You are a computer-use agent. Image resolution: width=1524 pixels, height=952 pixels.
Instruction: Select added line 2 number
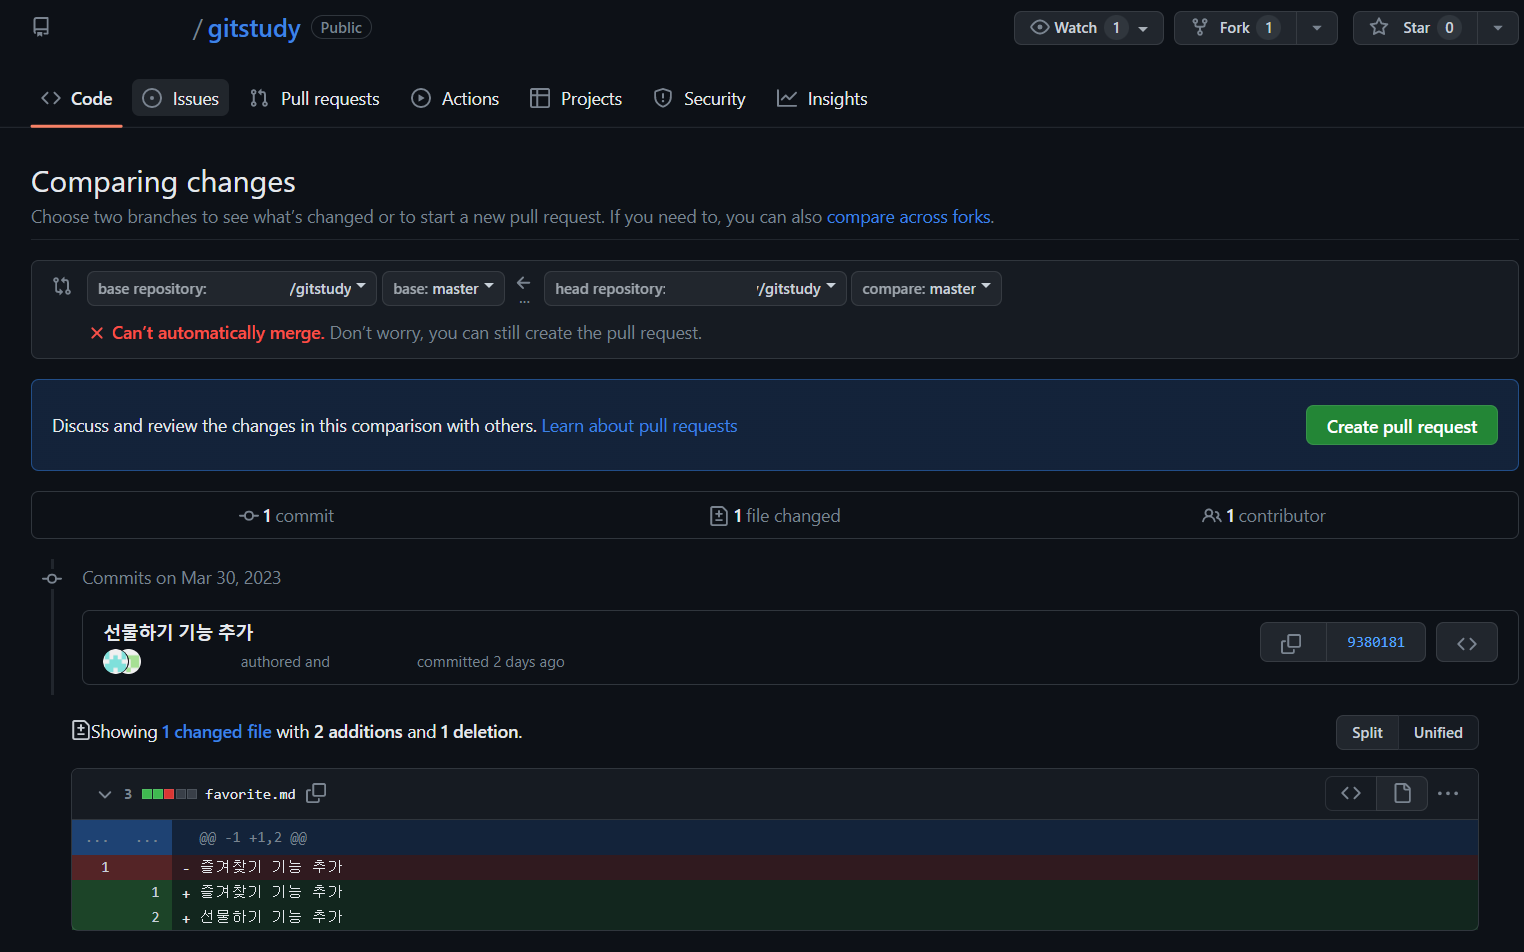tap(155, 917)
